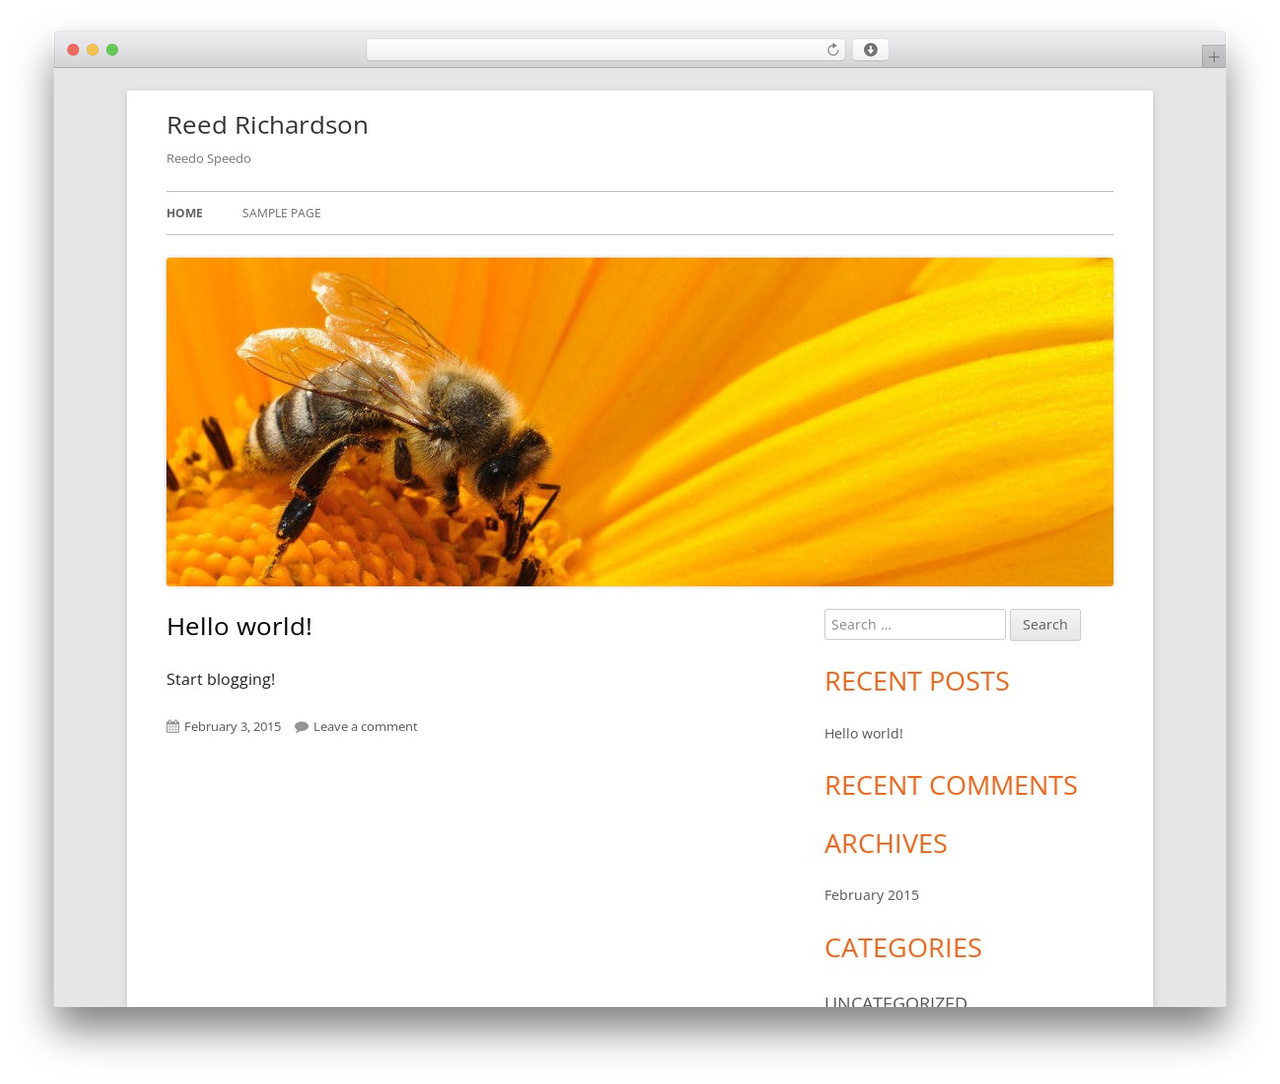Click the calendar icon beside post date
The width and height of the screenshot is (1280, 1084).
(x=172, y=727)
